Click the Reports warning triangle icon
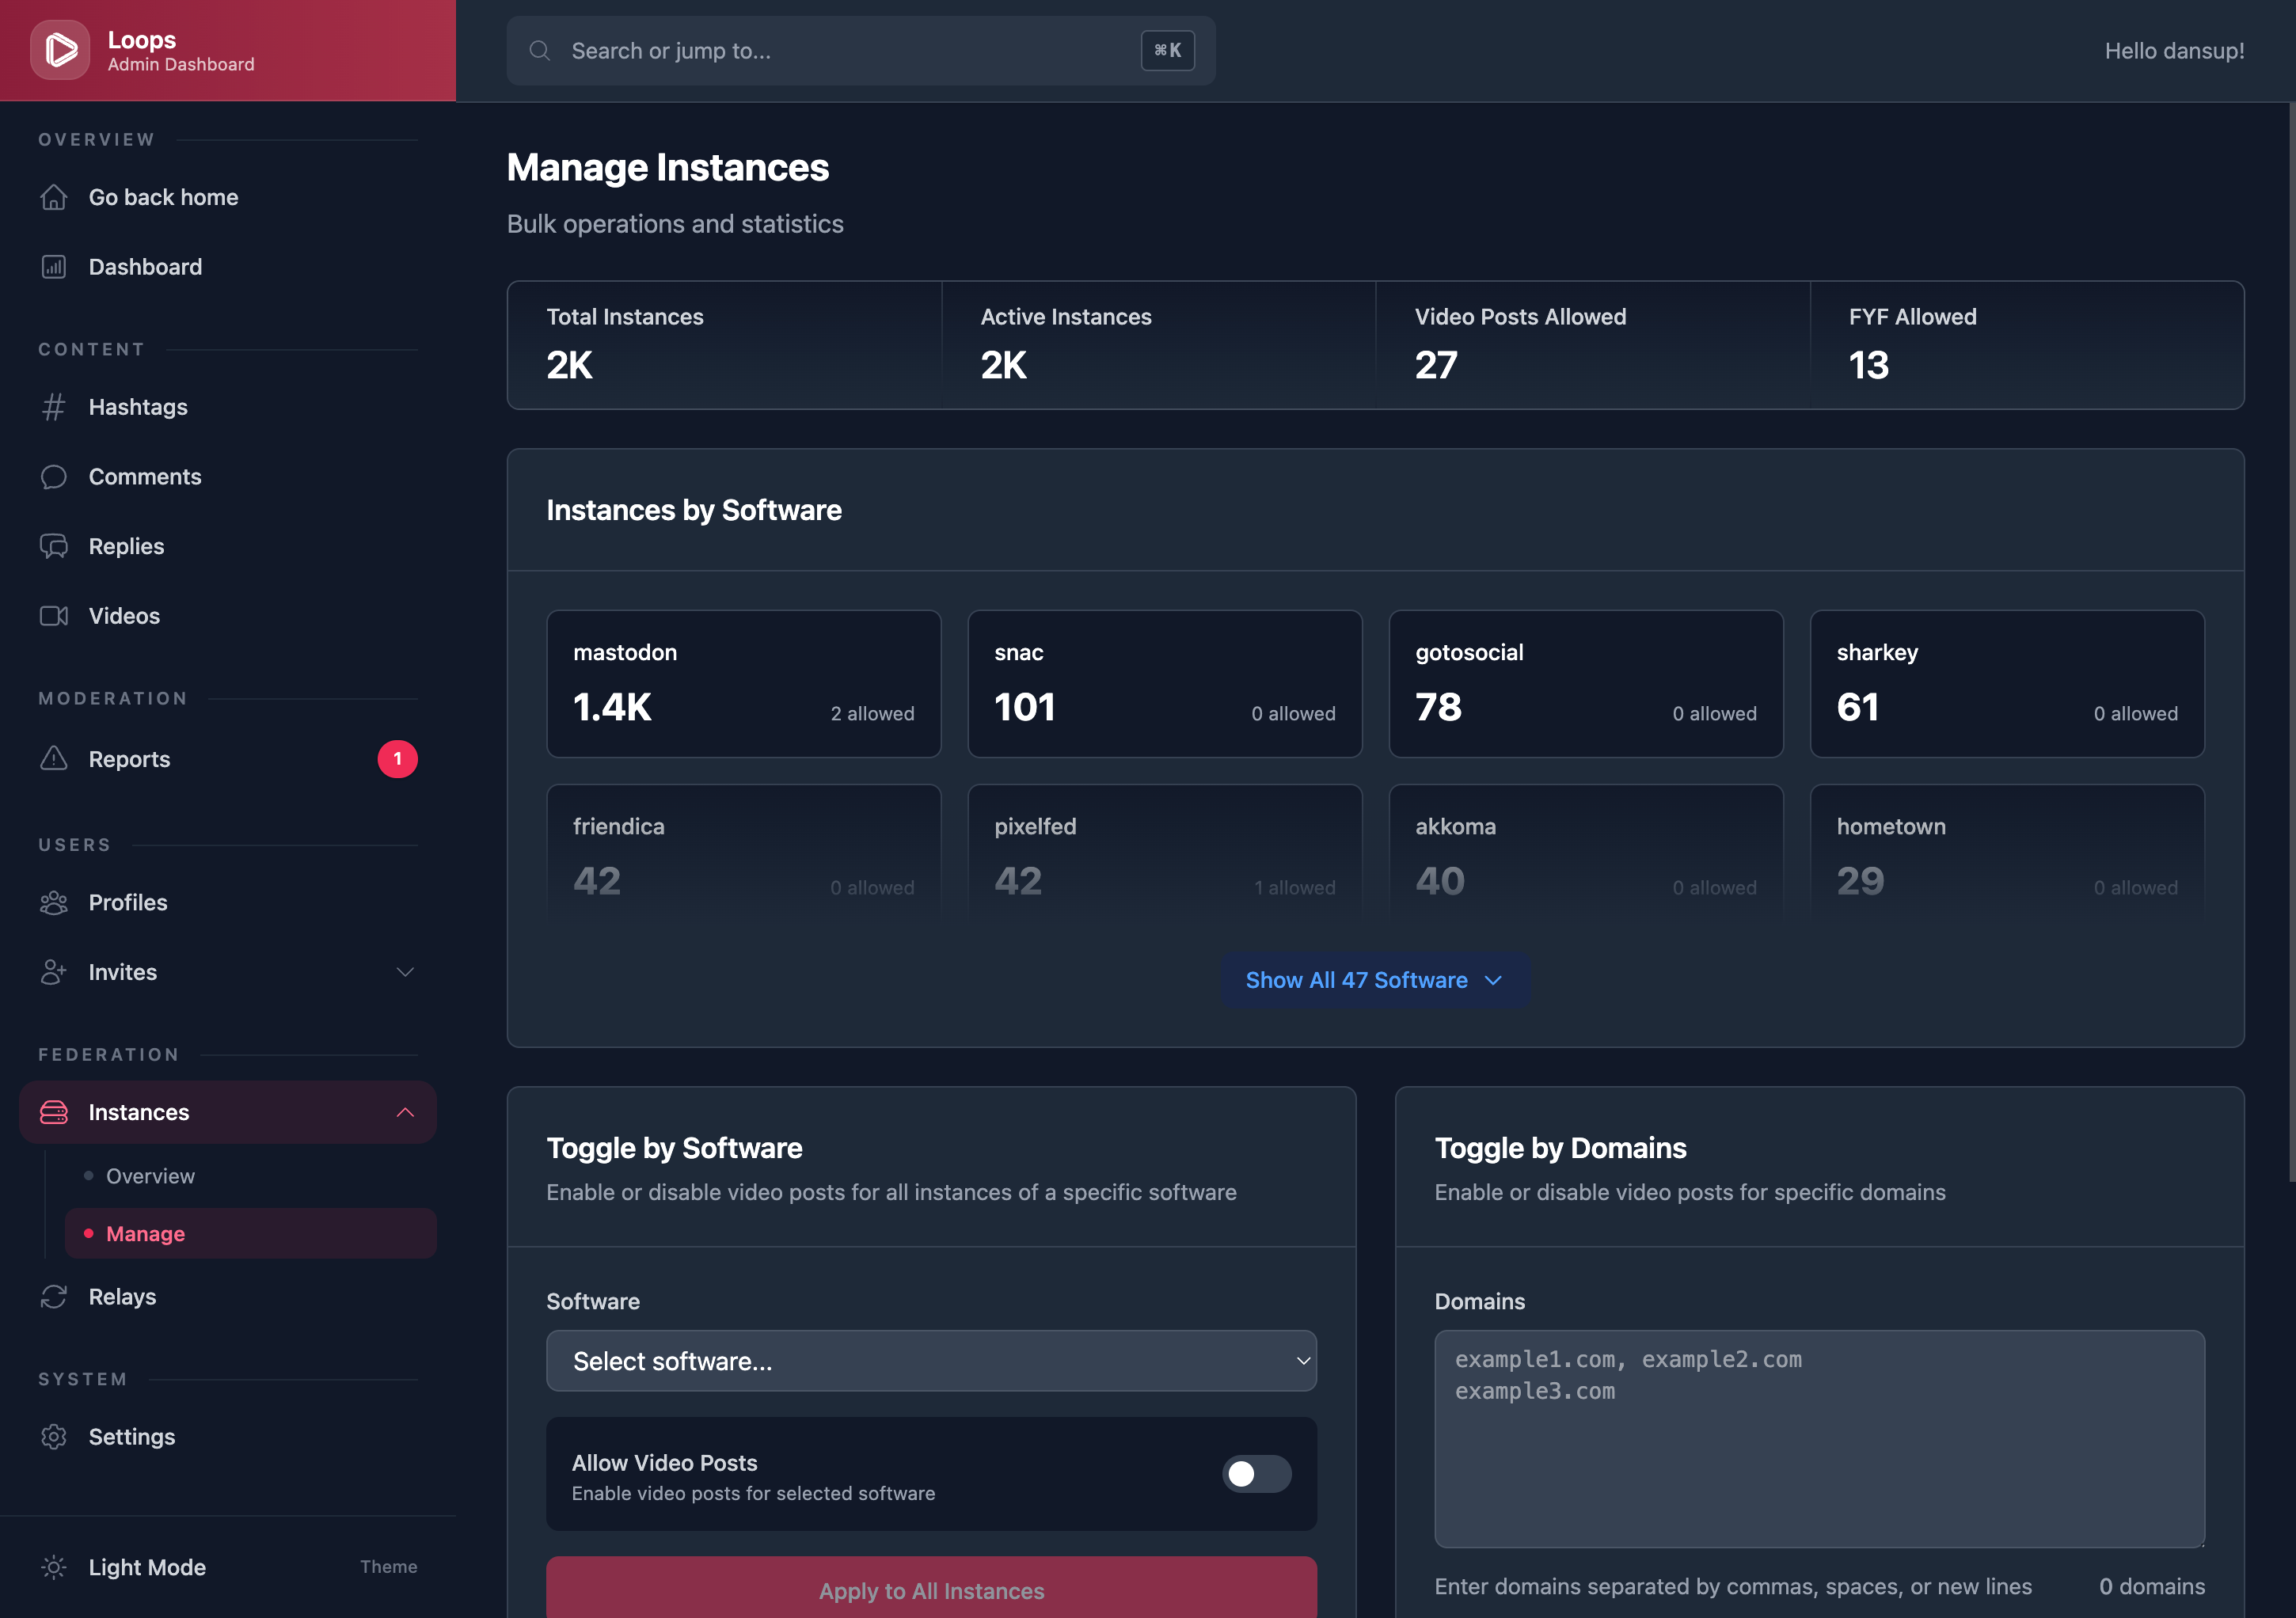This screenshot has width=2296, height=1618. click(x=54, y=759)
